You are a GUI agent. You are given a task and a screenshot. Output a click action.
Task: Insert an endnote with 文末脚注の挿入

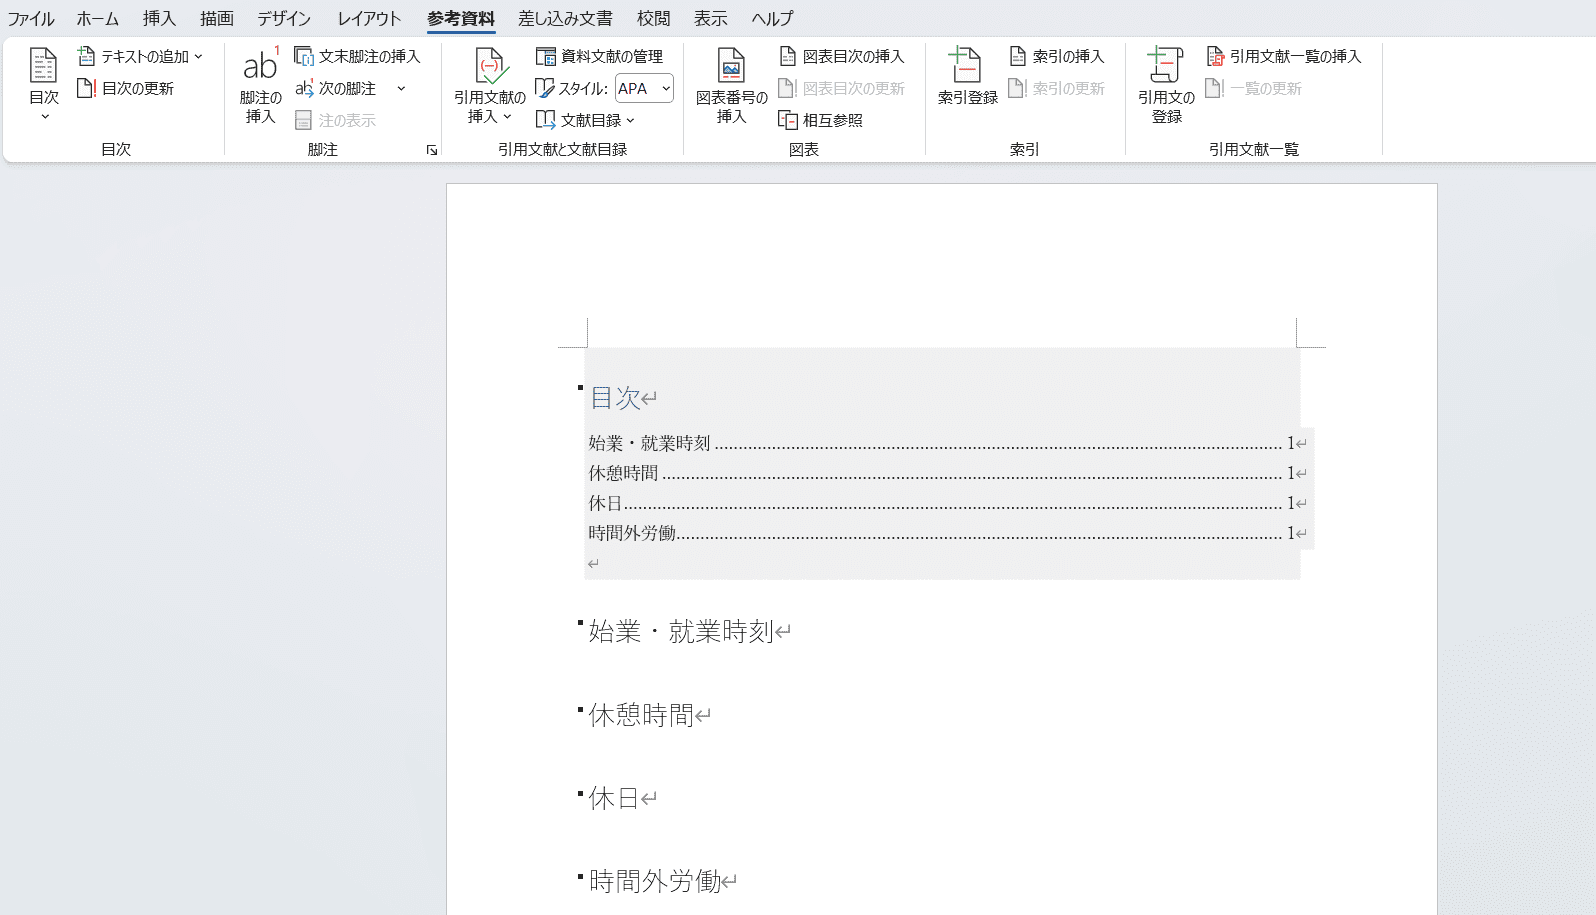358,57
